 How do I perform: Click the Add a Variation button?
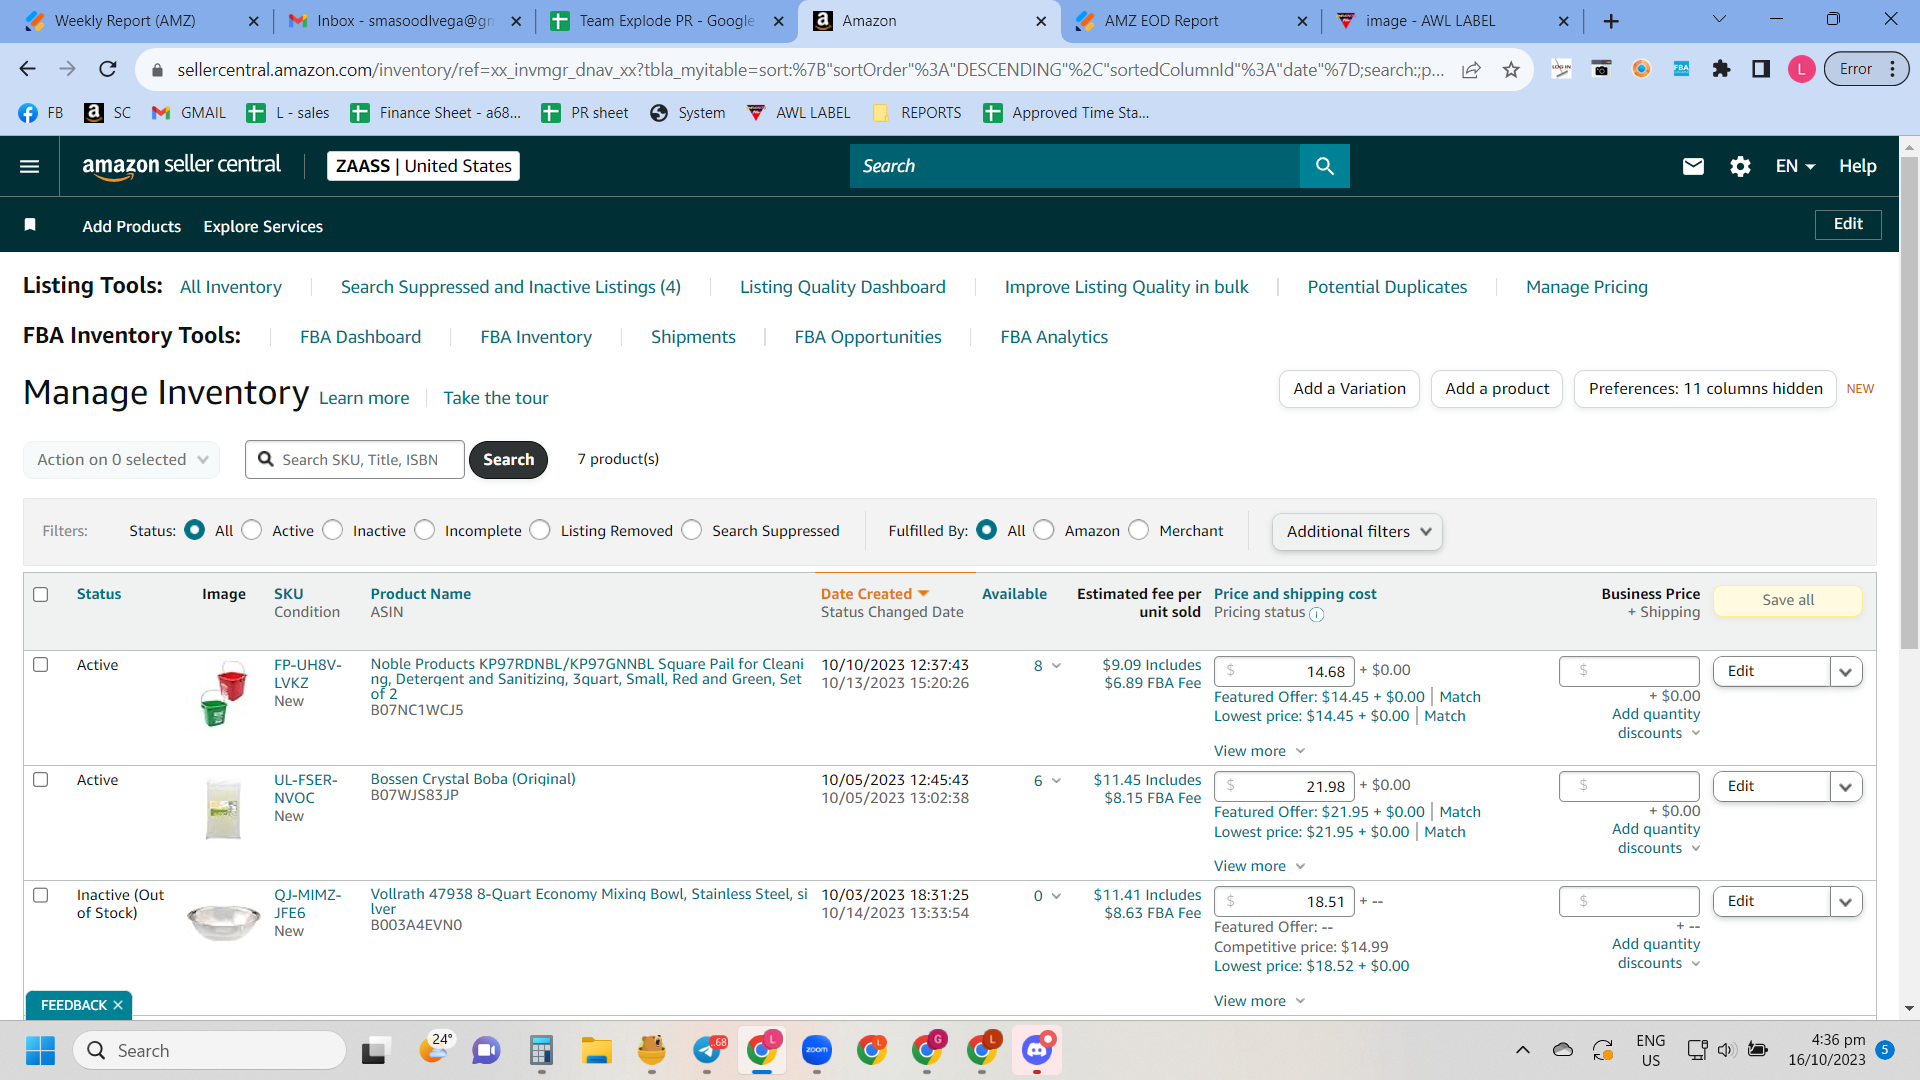pyautogui.click(x=1349, y=389)
